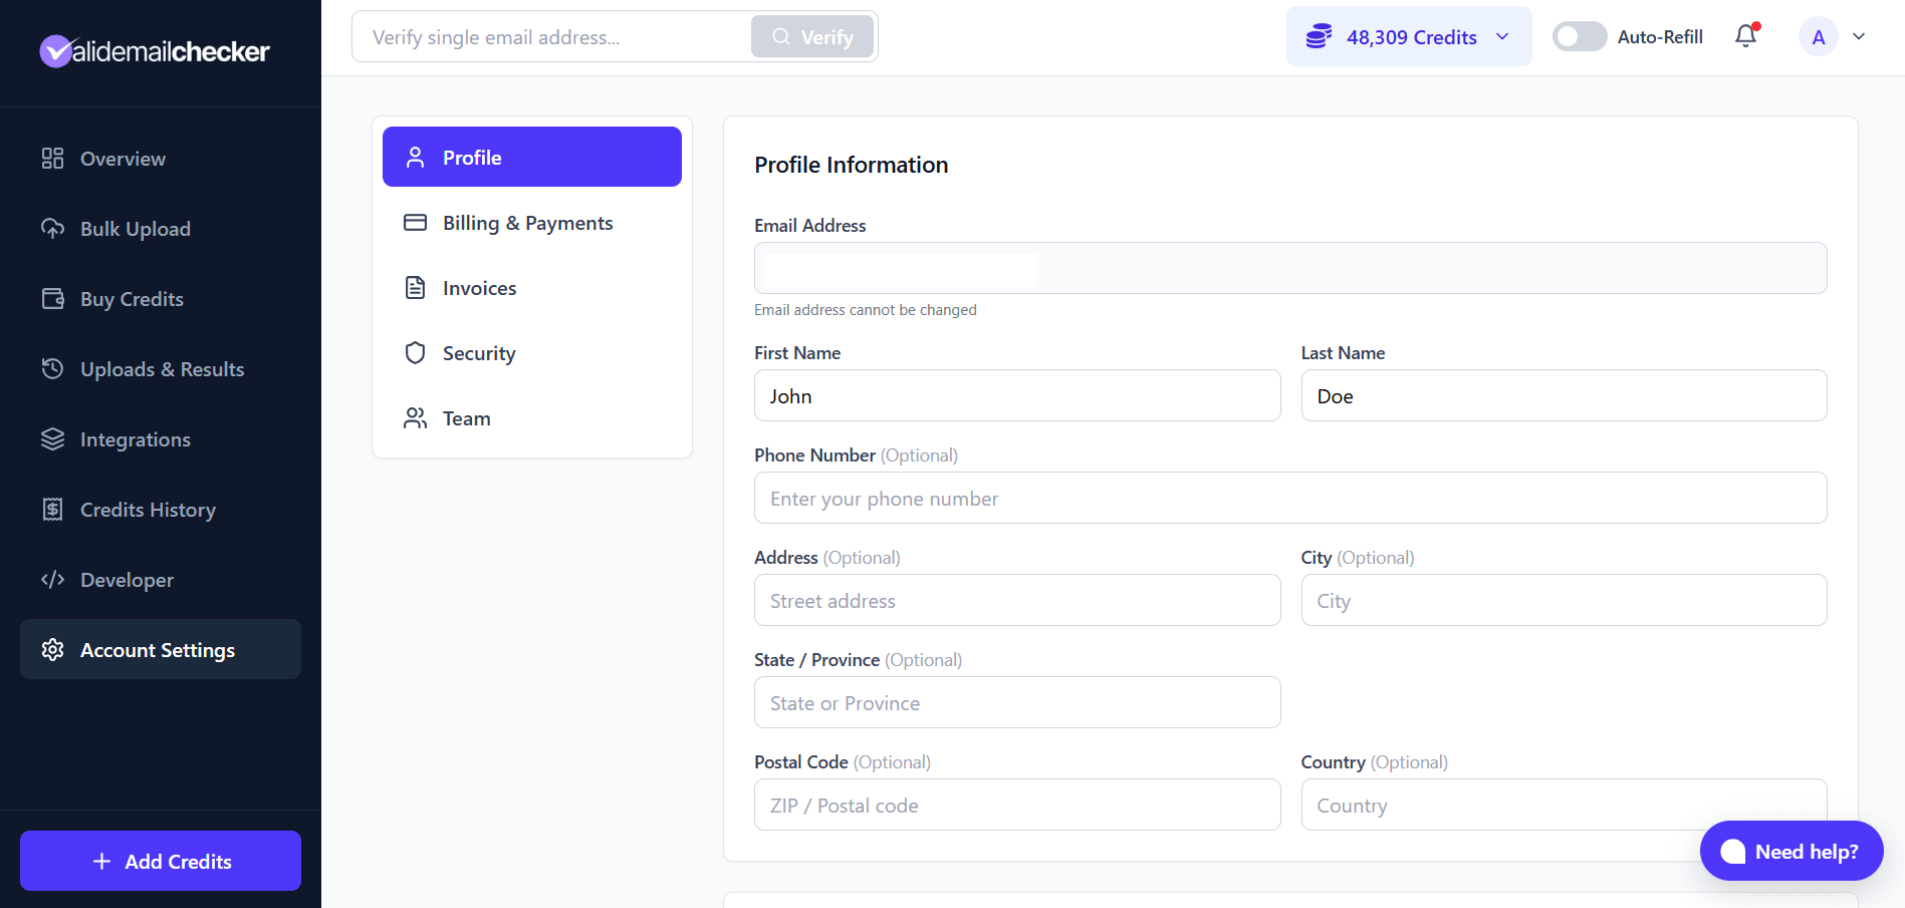Expand the profile avatar menu
This screenshot has width=1905, height=908.
coord(1834,36)
